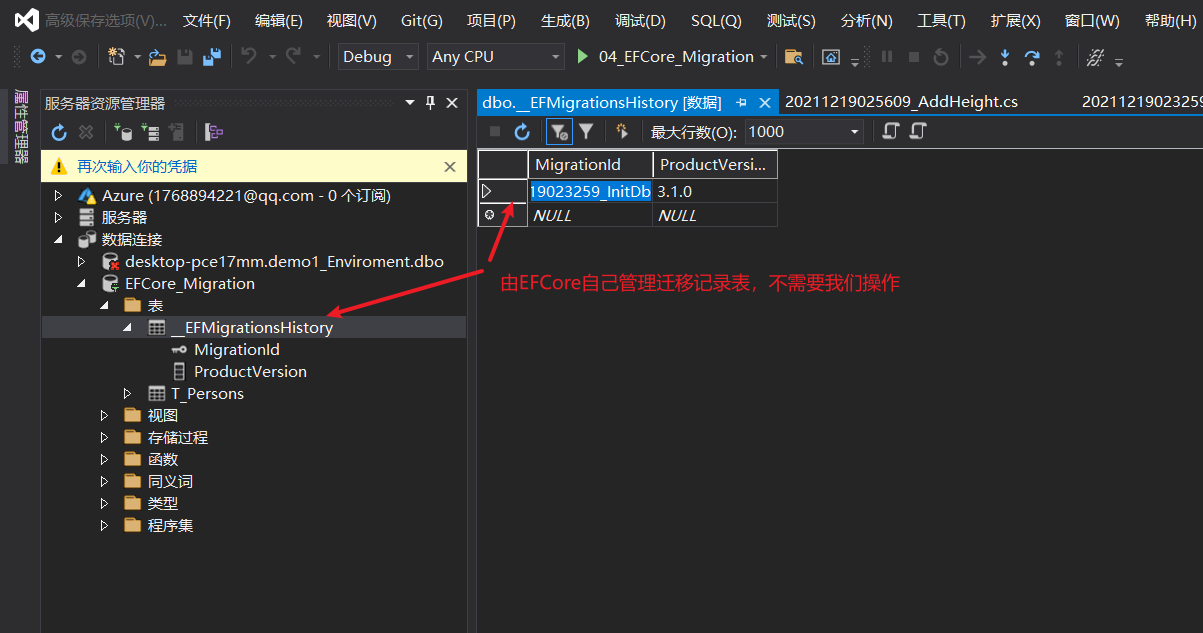
Task: Click the restart debugging icon
Action: tap(940, 58)
